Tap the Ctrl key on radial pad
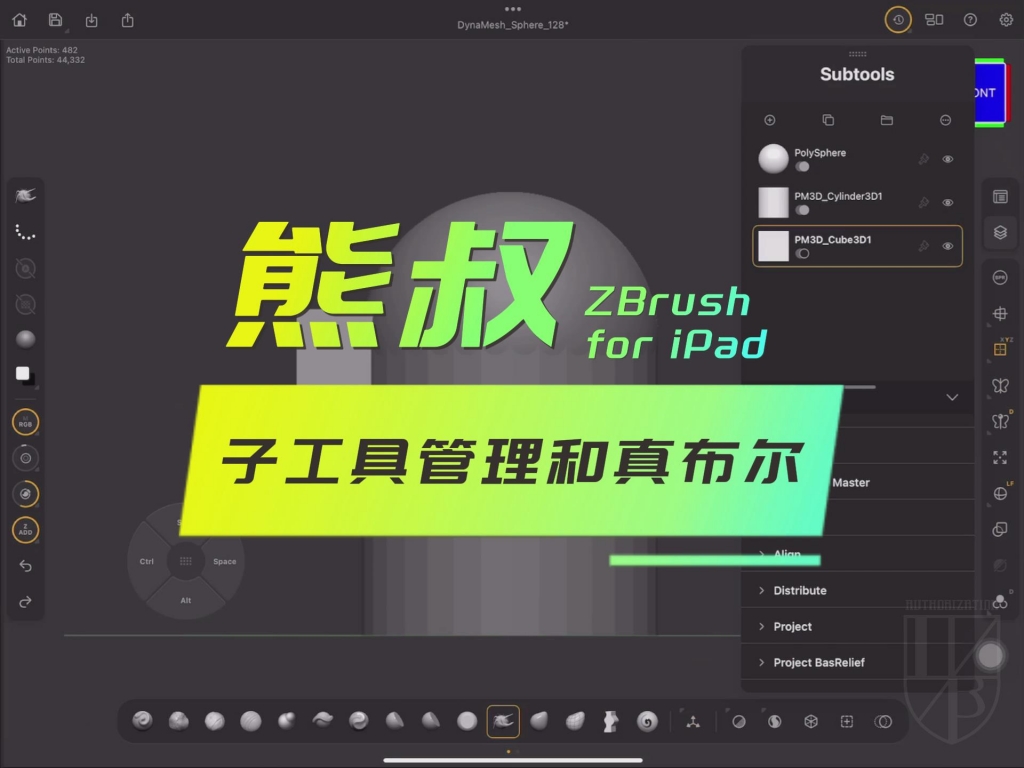This screenshot has width=1024, height=768. click(146, 562)
